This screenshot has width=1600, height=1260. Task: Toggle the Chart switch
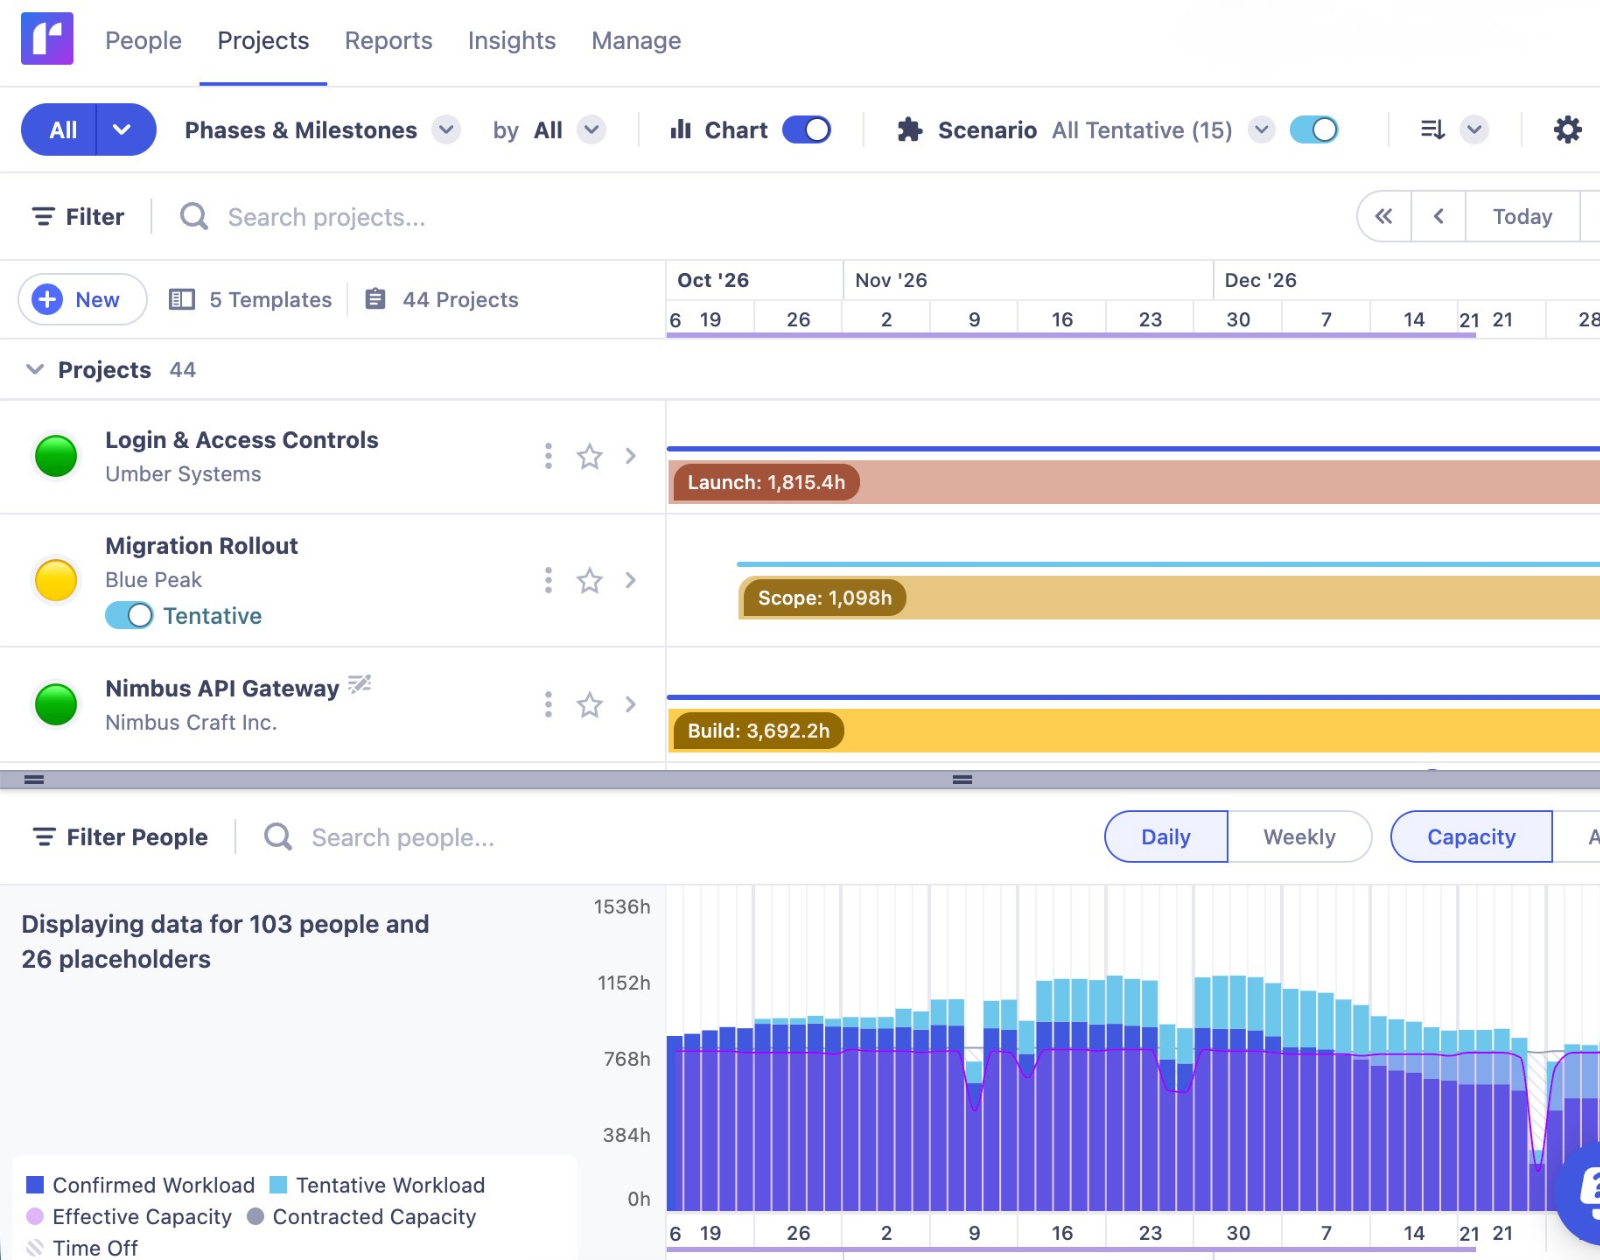coord(807,130)
